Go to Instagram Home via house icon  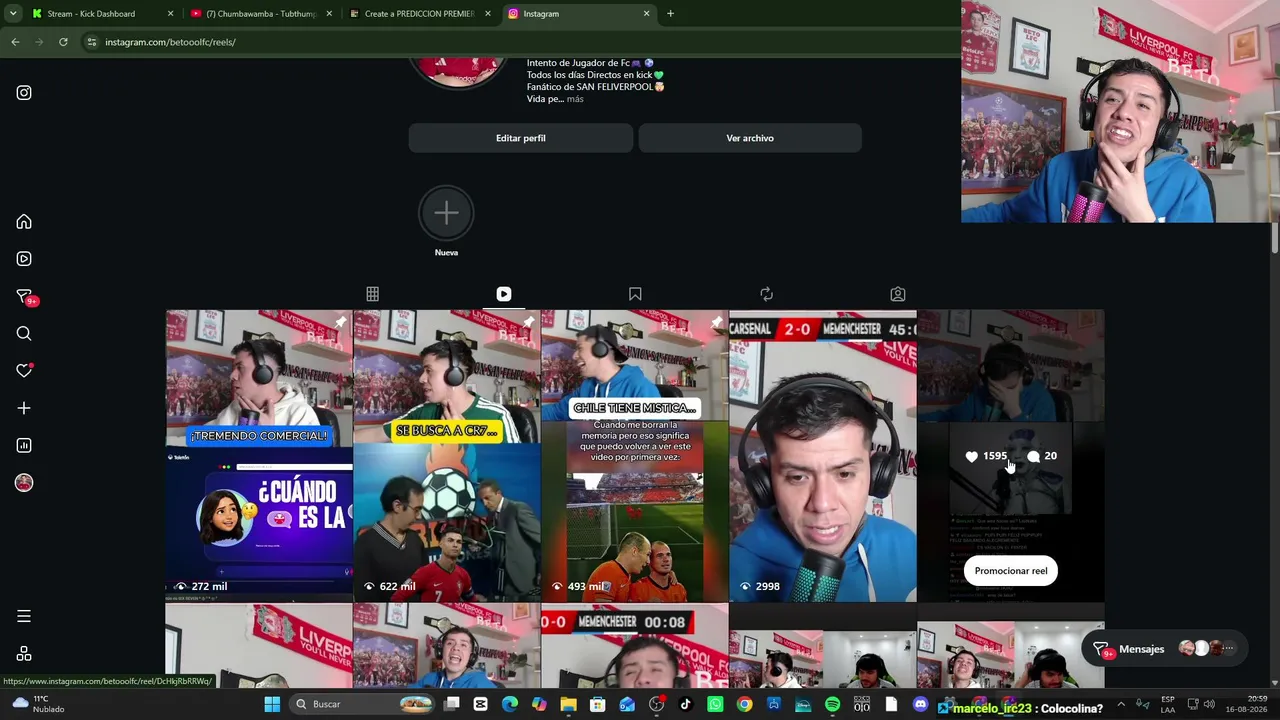(x=24, y=222)
